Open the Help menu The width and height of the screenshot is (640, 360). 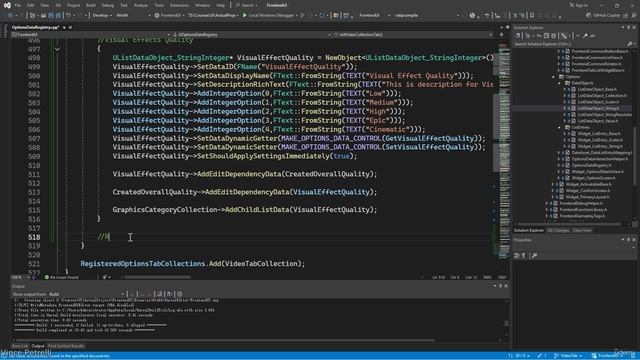click(221, 5)
